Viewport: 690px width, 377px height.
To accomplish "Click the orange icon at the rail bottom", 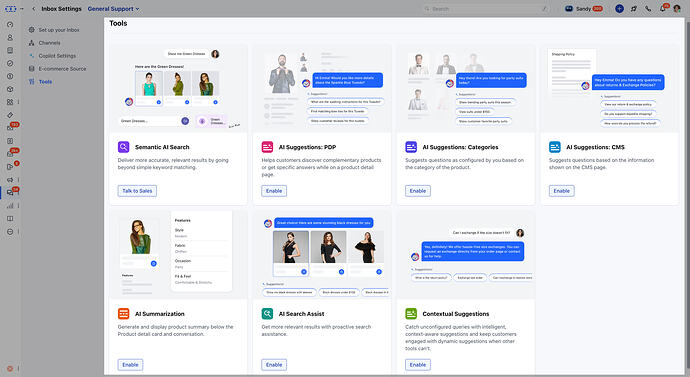I will [10, 368].
